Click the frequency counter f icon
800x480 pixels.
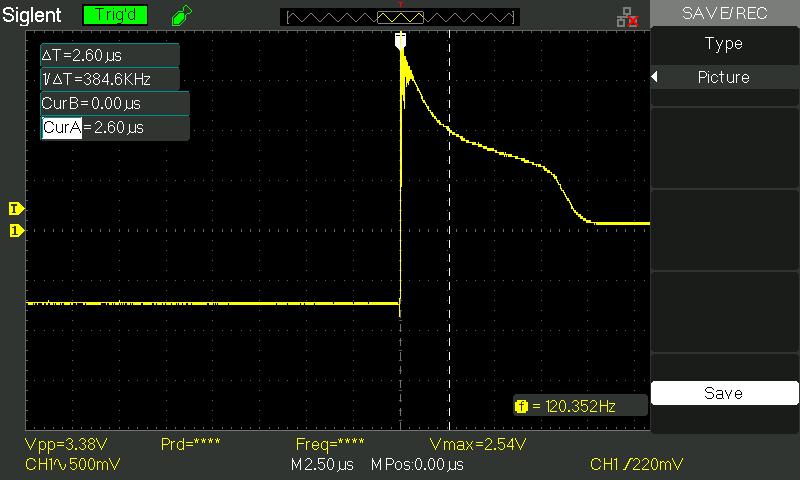(x=521, y=407)
